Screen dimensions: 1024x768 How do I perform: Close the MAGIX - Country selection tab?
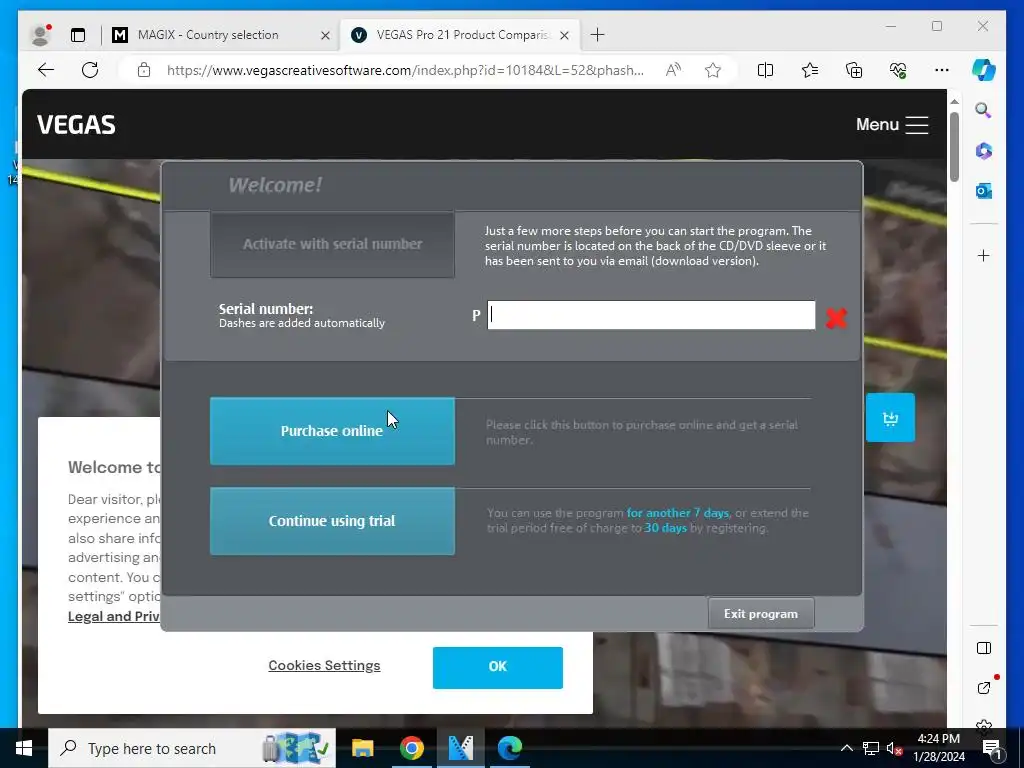pyautogui.click(x=325, y=35)
